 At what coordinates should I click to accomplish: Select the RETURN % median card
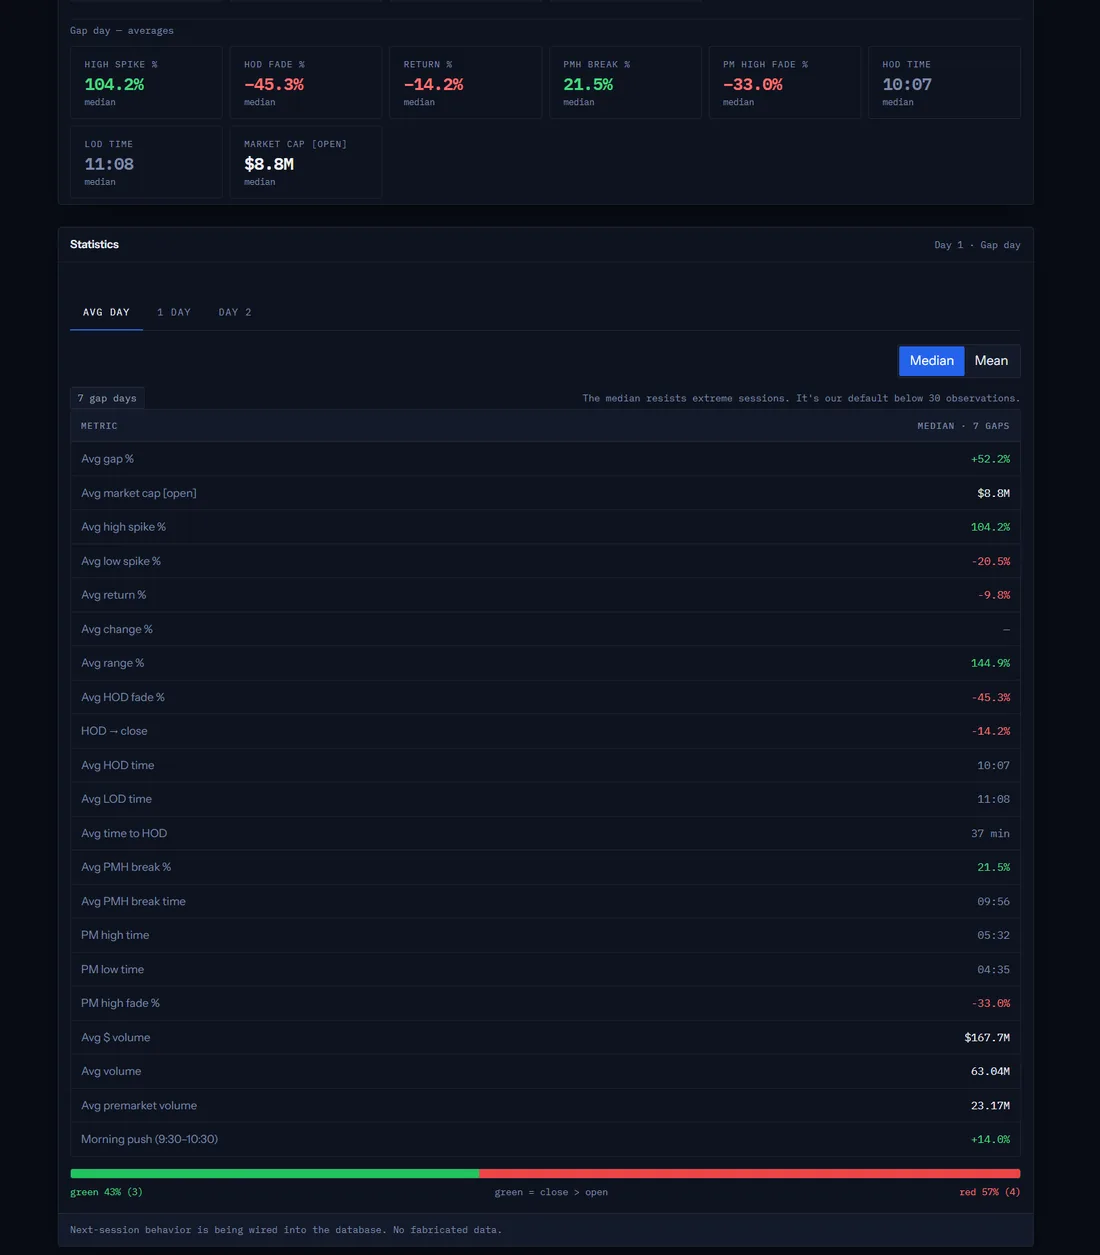465,83
